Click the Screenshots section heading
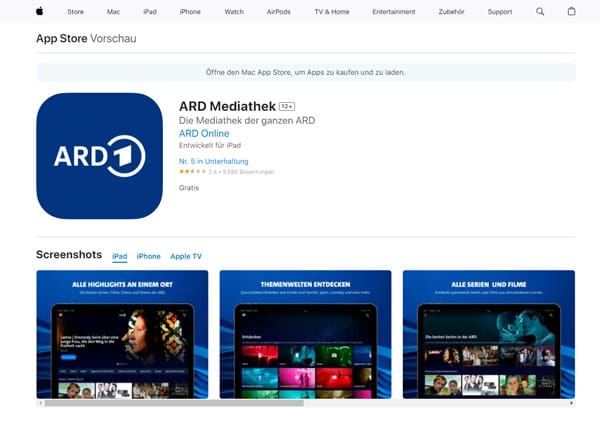The width and height of the screenshot is (600, 425). [69, 255]
